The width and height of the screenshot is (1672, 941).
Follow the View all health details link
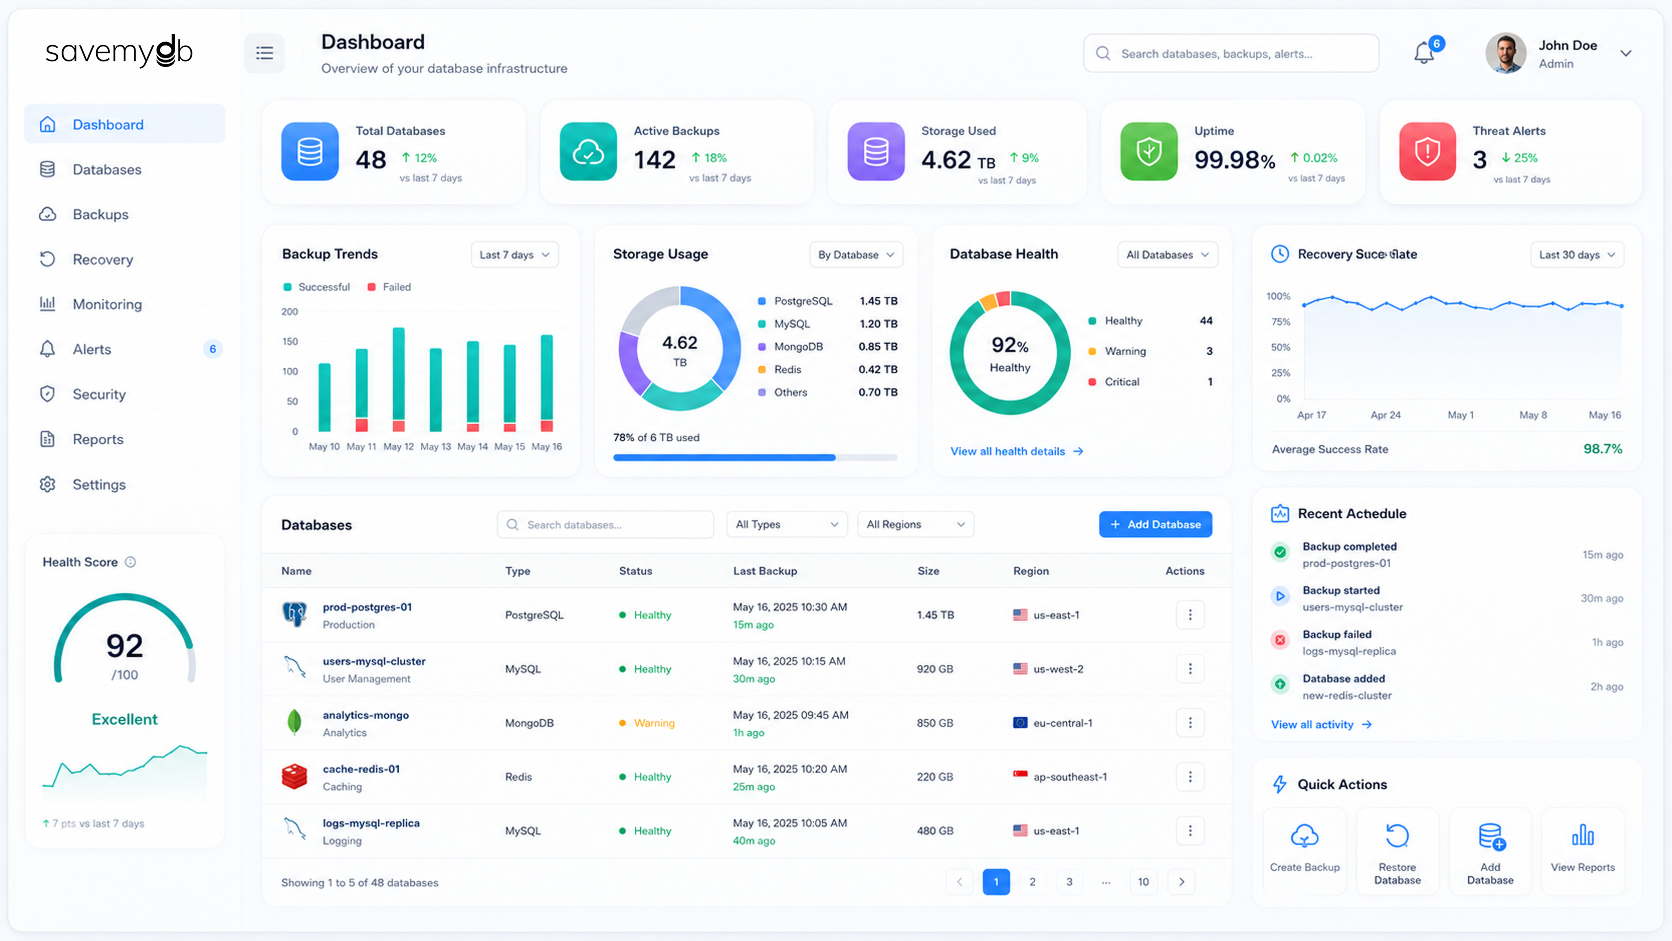(1016, 451)
